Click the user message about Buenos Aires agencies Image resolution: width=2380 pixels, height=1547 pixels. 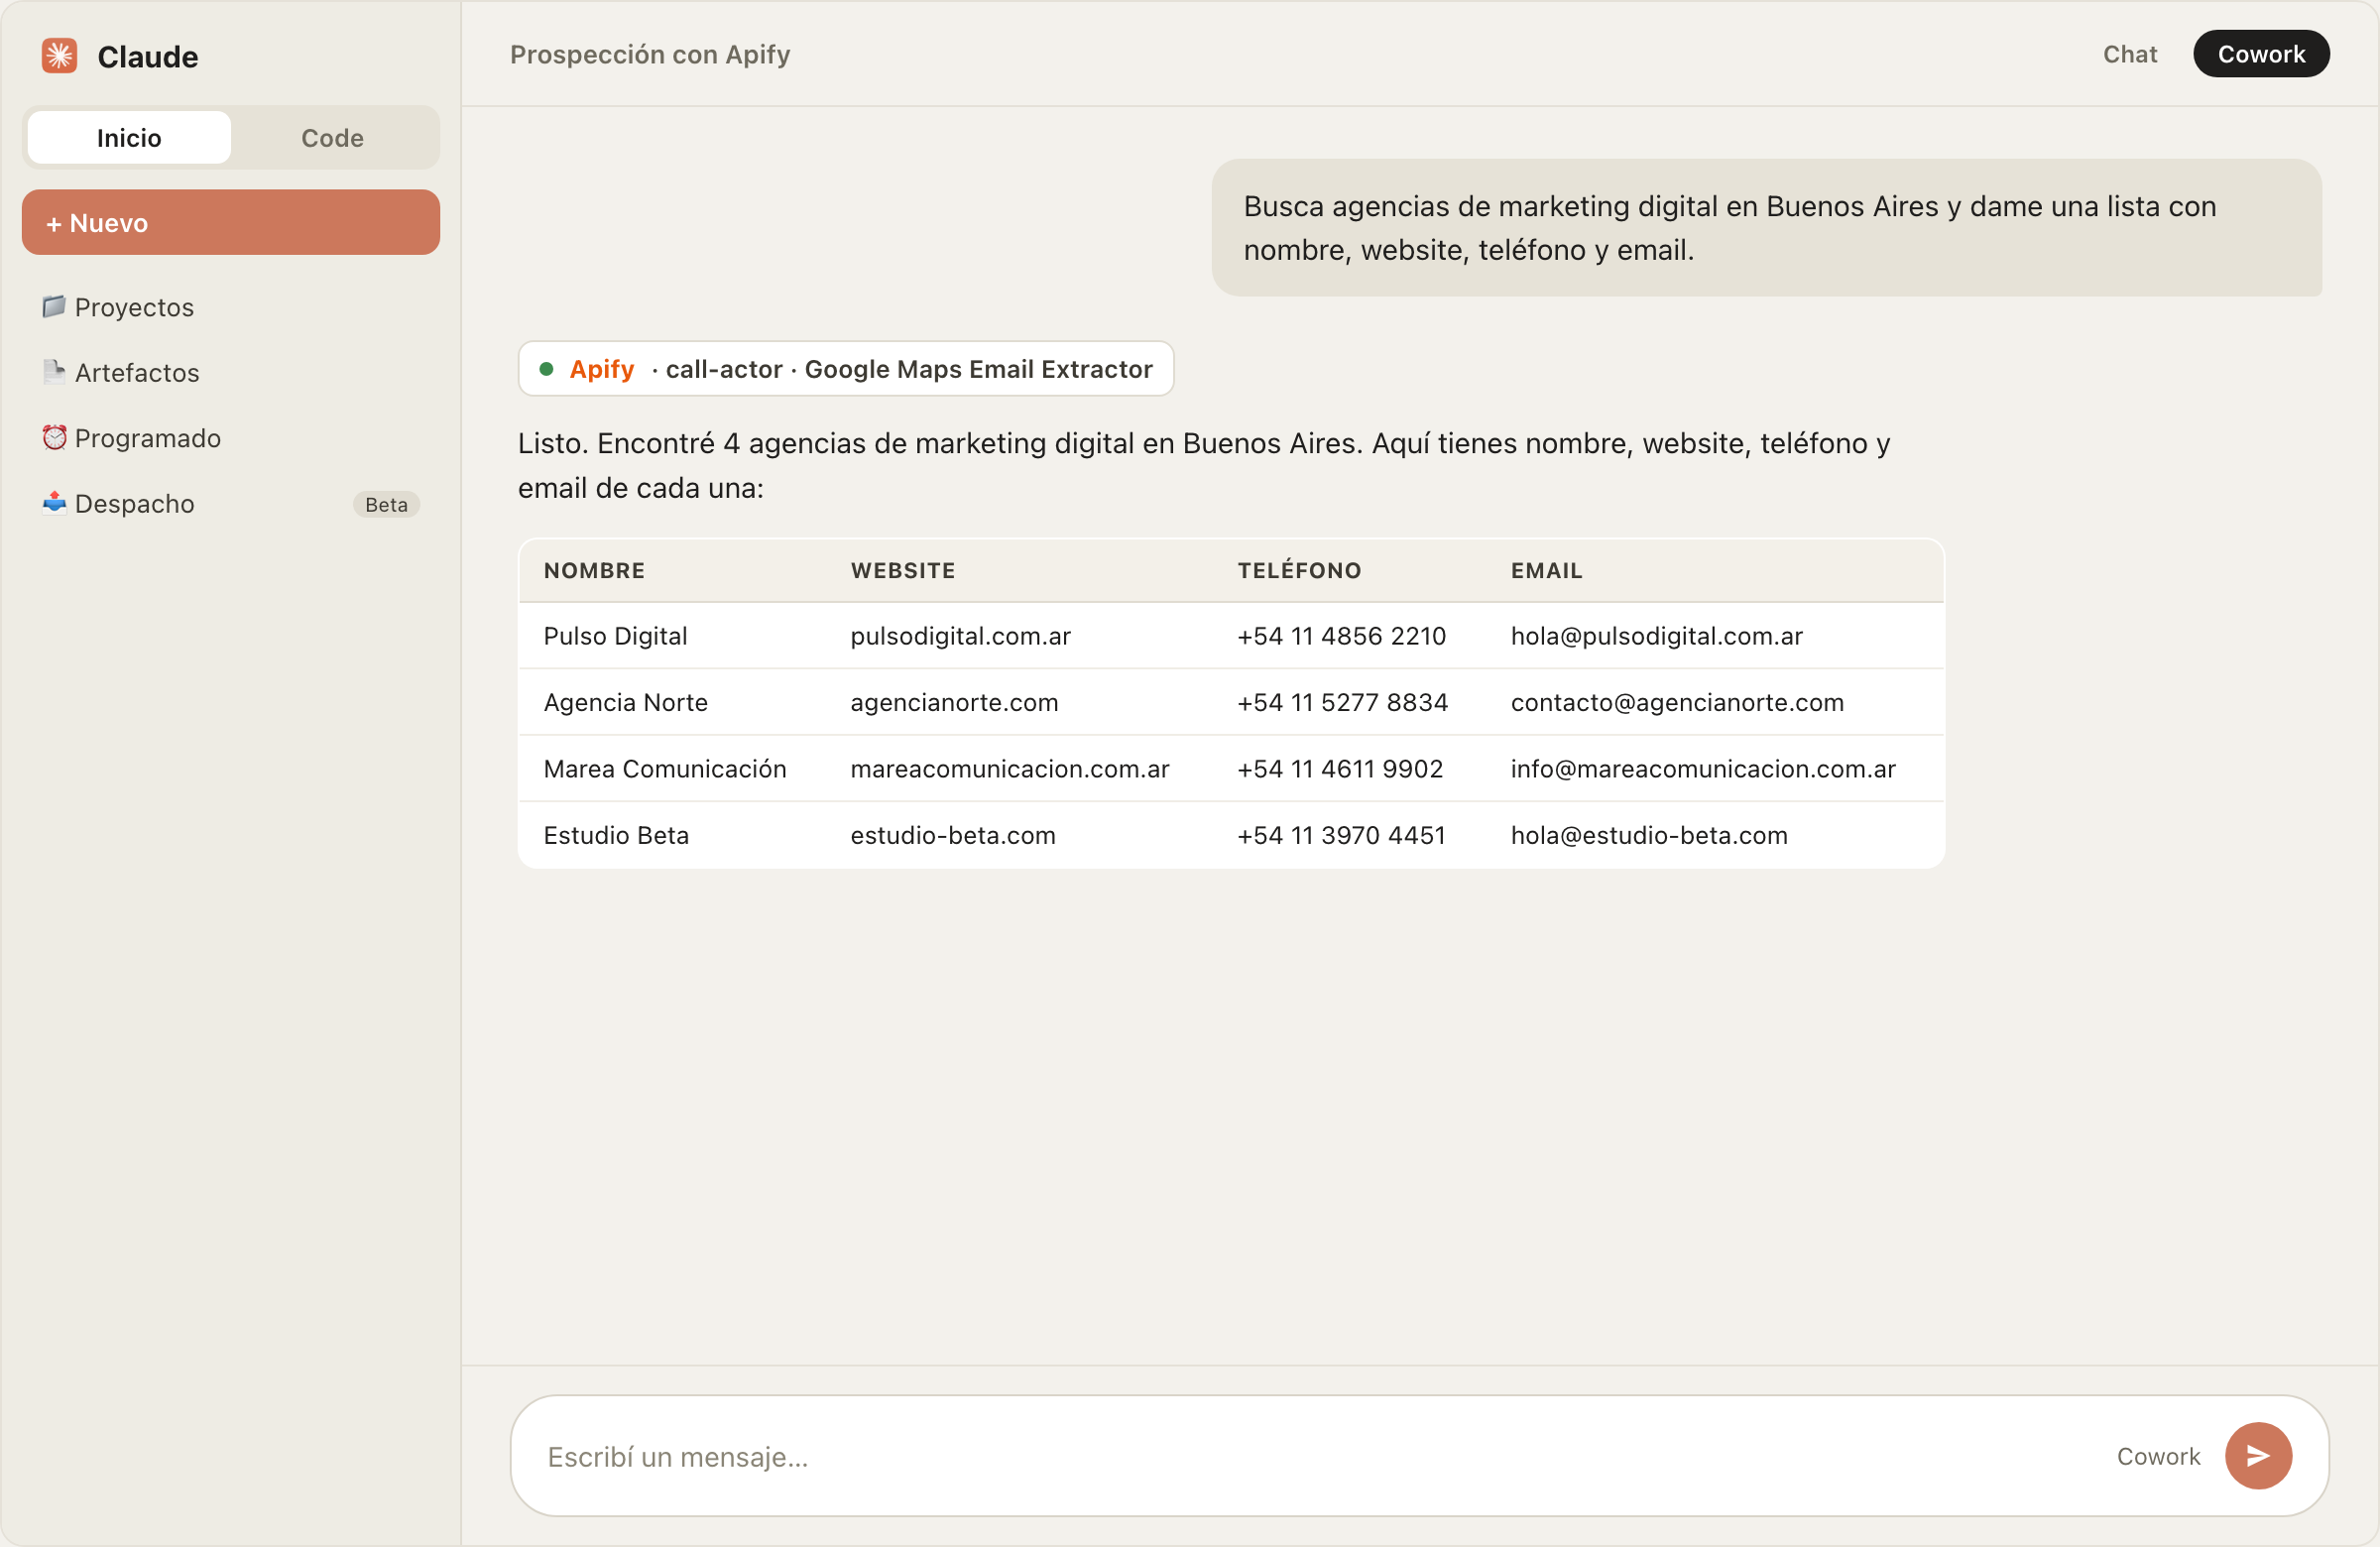coord(1766,228)
